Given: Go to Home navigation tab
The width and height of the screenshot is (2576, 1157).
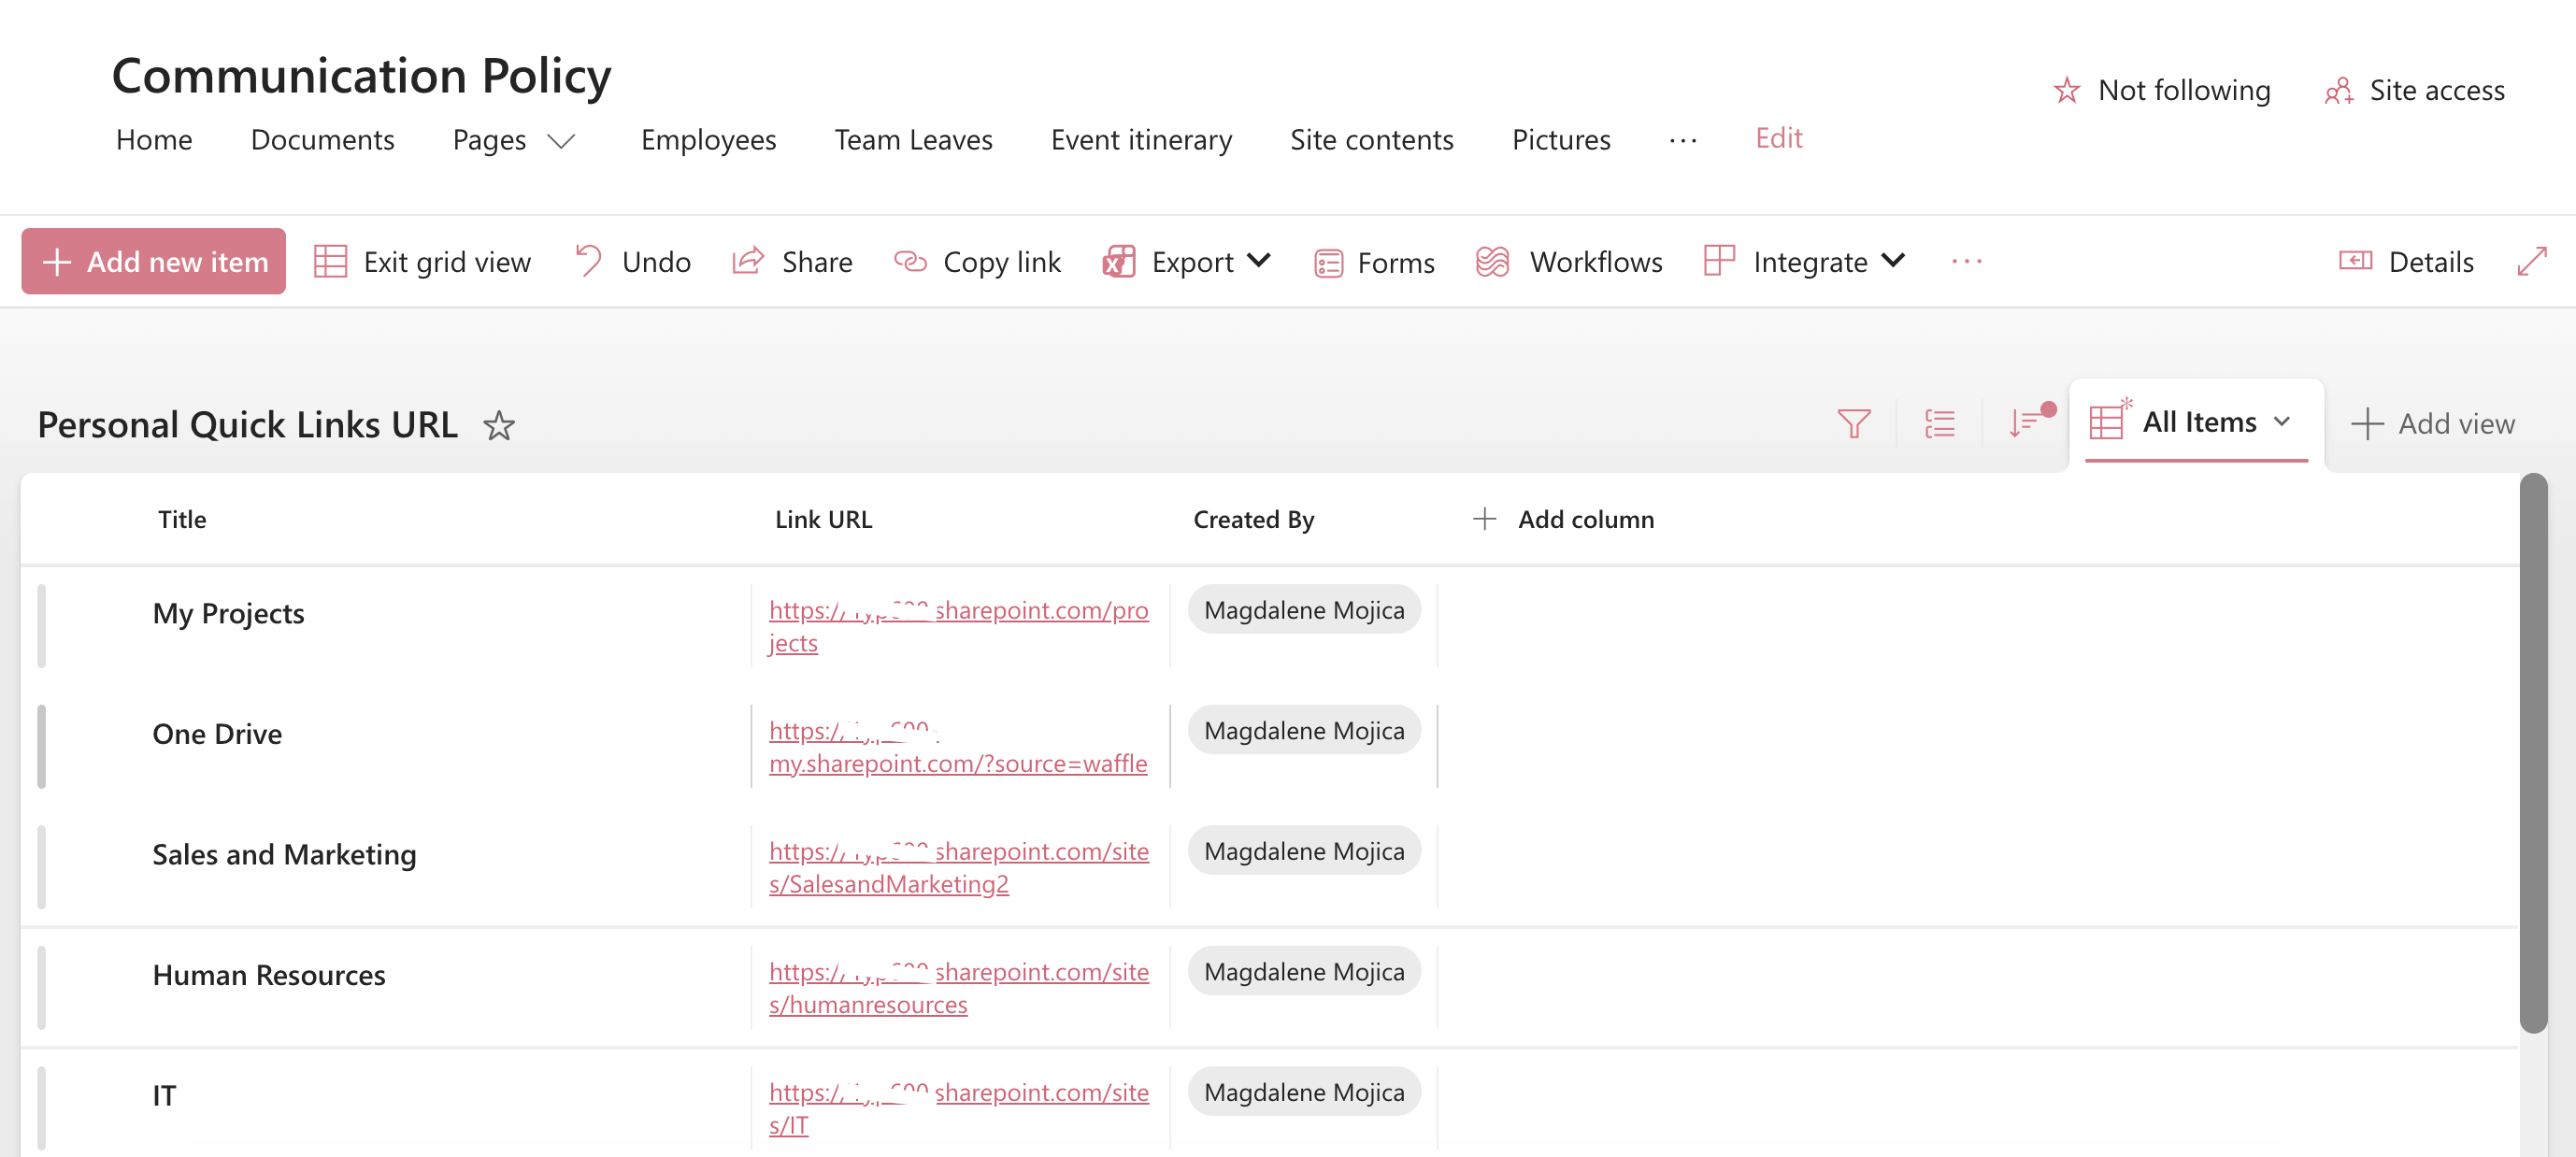Looking at the screenshot, I should click(154, 140).
